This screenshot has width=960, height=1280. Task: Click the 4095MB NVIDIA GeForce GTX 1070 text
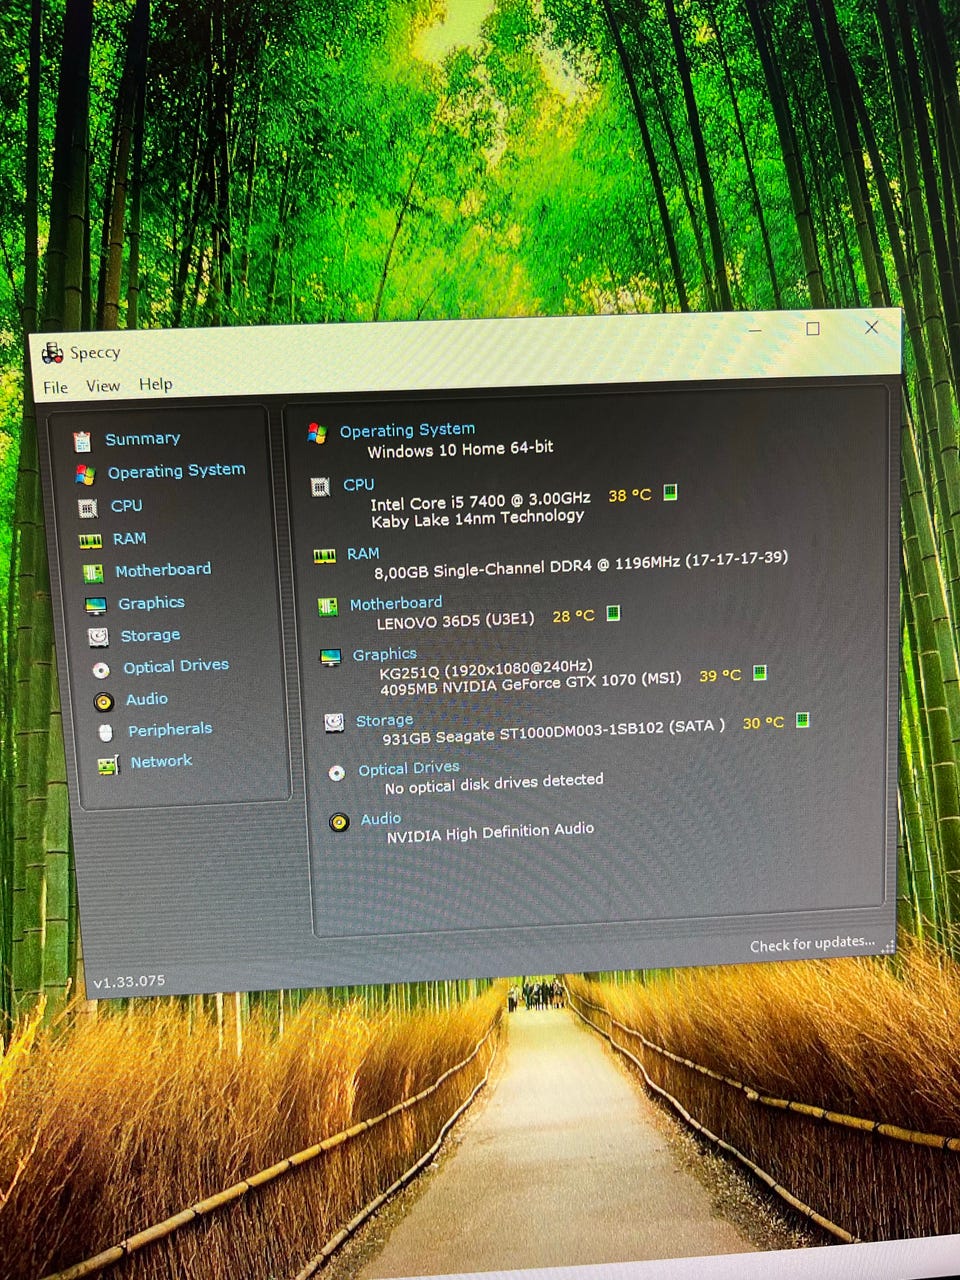pos(530,683)
